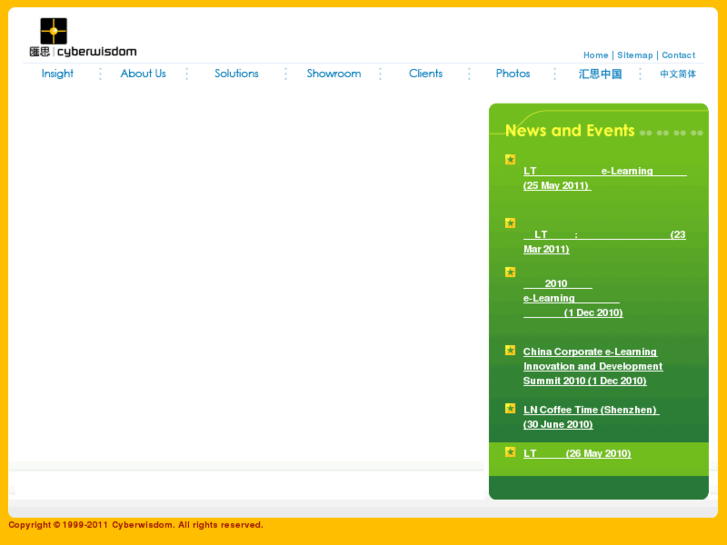Open the Showroom menu
The height and width of the screenshot is (545, 727).
click(x=334, y=73)
